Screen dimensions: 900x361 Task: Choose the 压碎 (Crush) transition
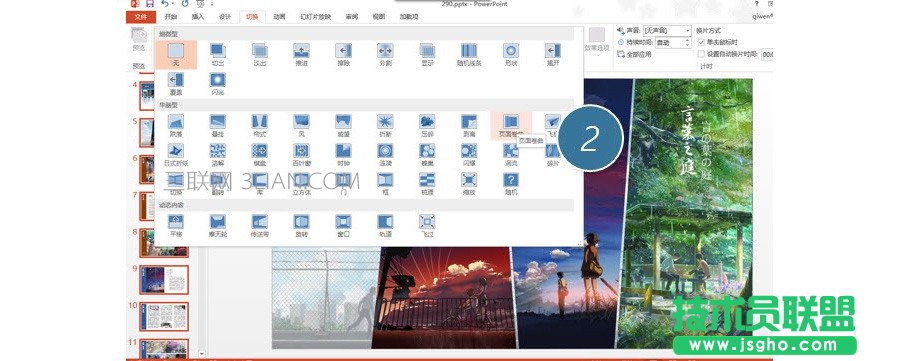tap(427, 126)
